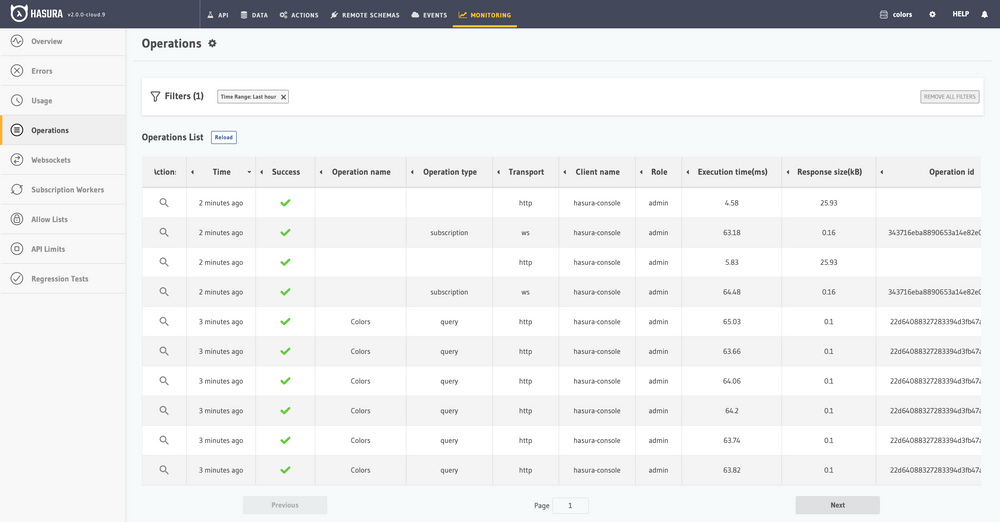Click the Page number input field
Image resolution: width=1000 pixels, height=522 pixels.
click(570, 506)
